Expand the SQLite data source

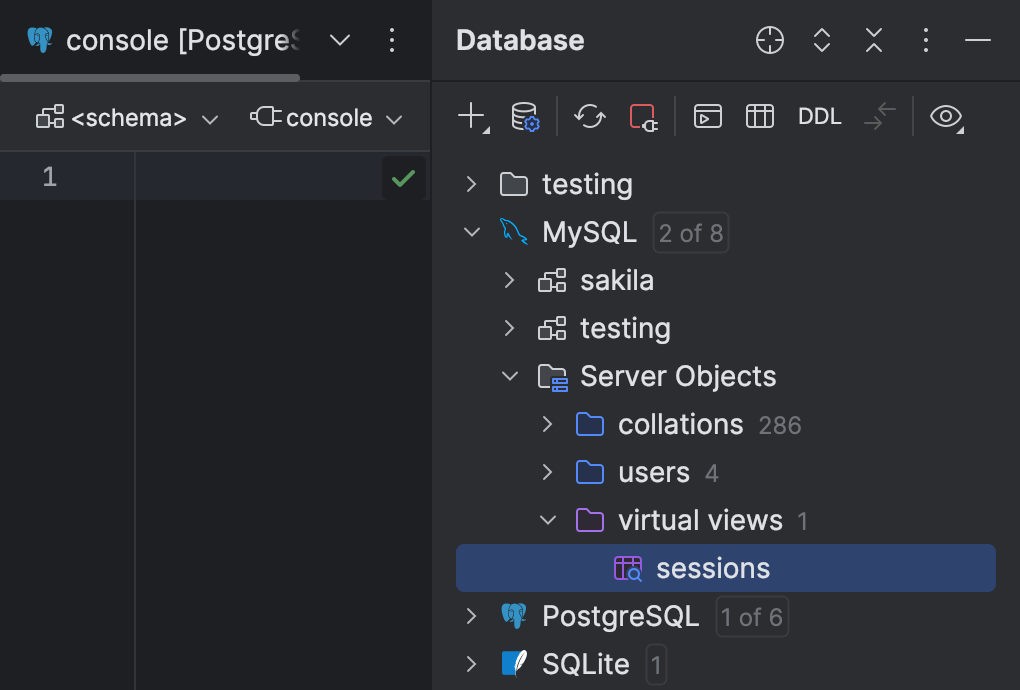(x=470, y=663)
